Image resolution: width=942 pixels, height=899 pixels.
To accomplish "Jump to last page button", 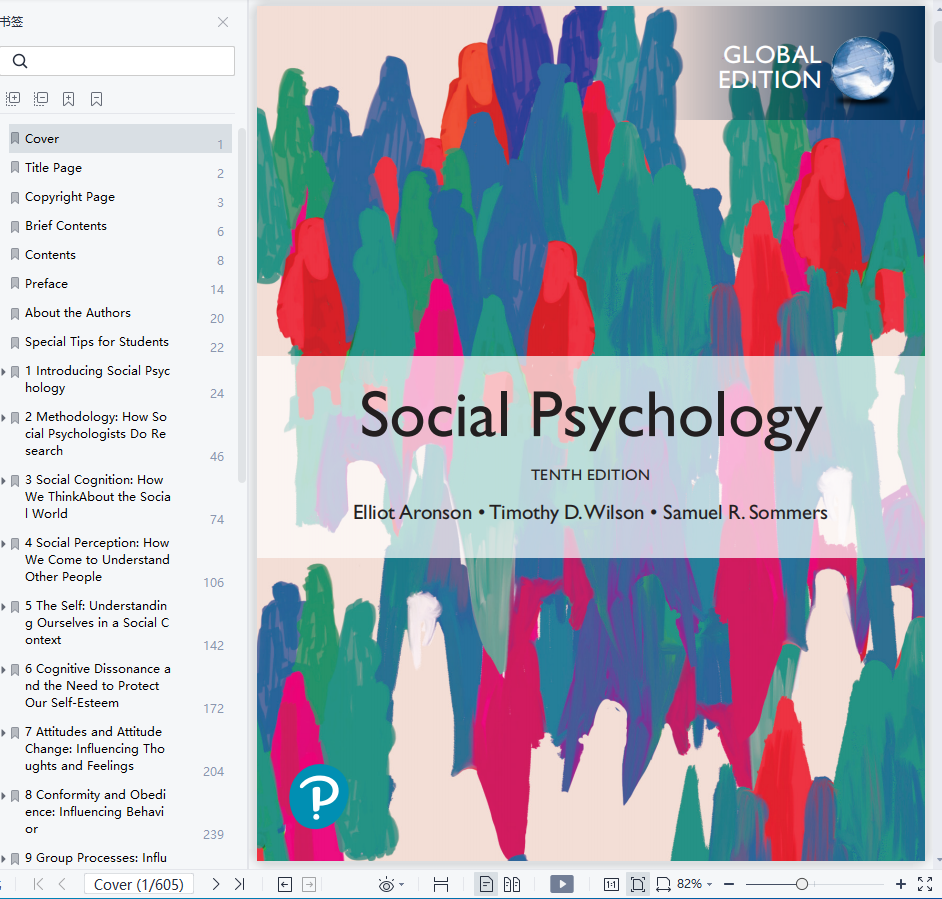I will (240, 884).
